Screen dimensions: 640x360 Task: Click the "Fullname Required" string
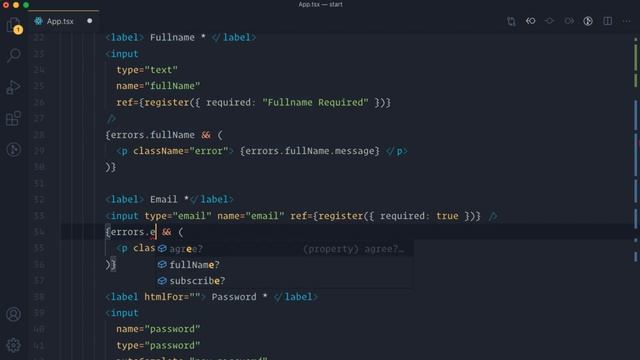(315, 102)
